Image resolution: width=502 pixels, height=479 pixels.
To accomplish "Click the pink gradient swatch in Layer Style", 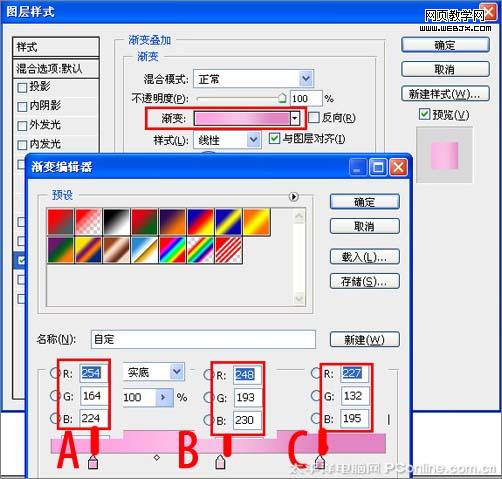I will [242, 118].
